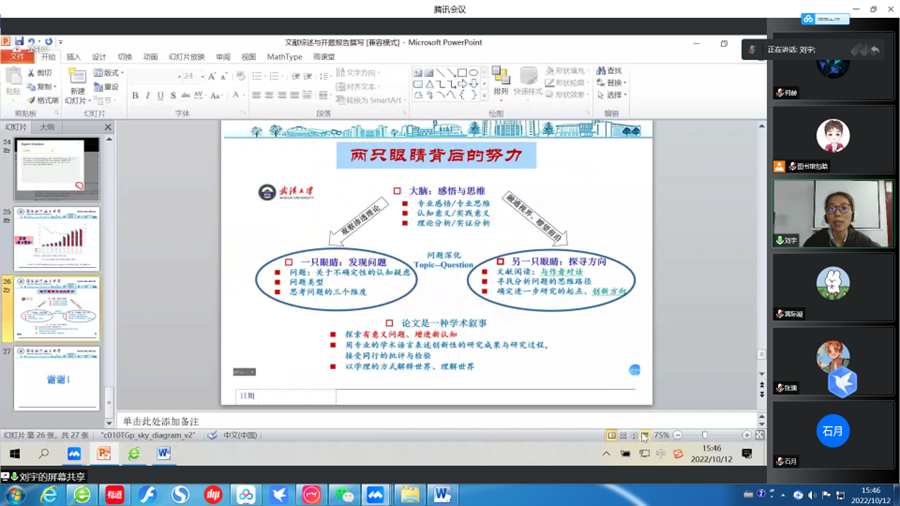Click the Bold formatting button
Screen dimensions: 900x506
pos(135,96)
